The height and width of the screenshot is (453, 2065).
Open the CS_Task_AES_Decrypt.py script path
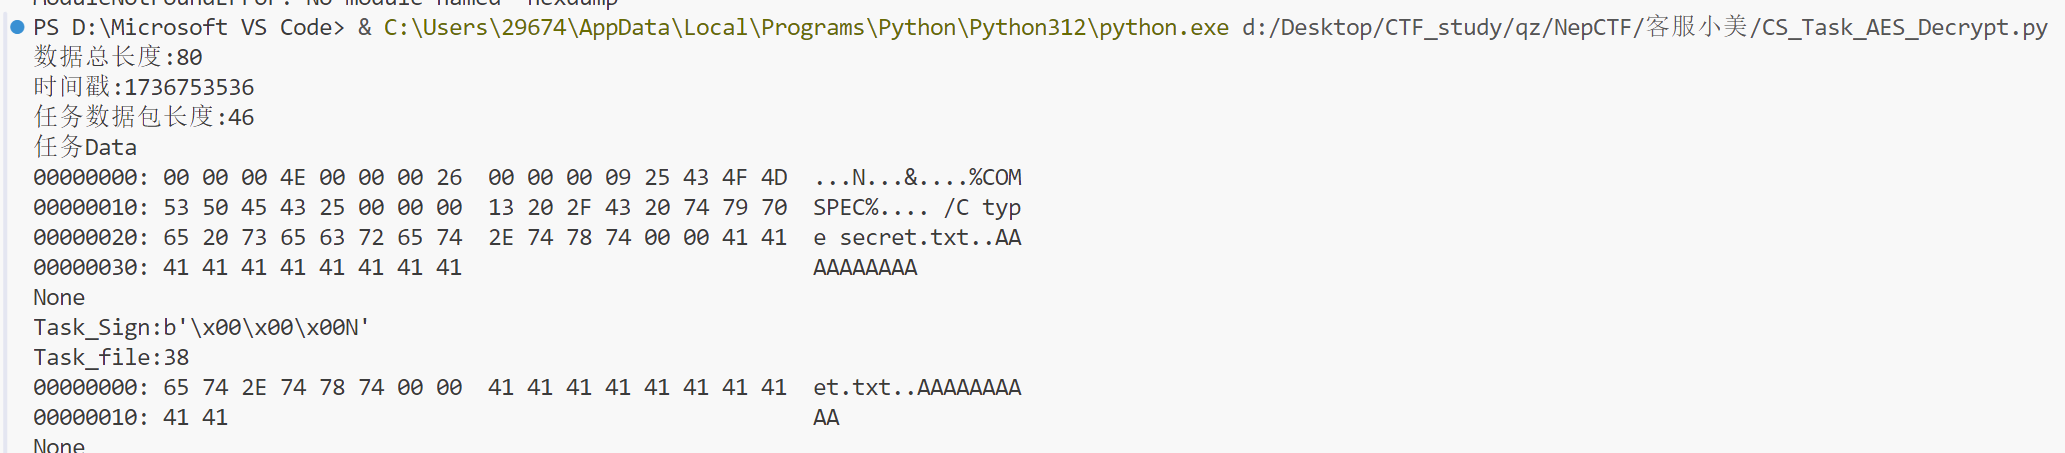[x=1645, y=27]
